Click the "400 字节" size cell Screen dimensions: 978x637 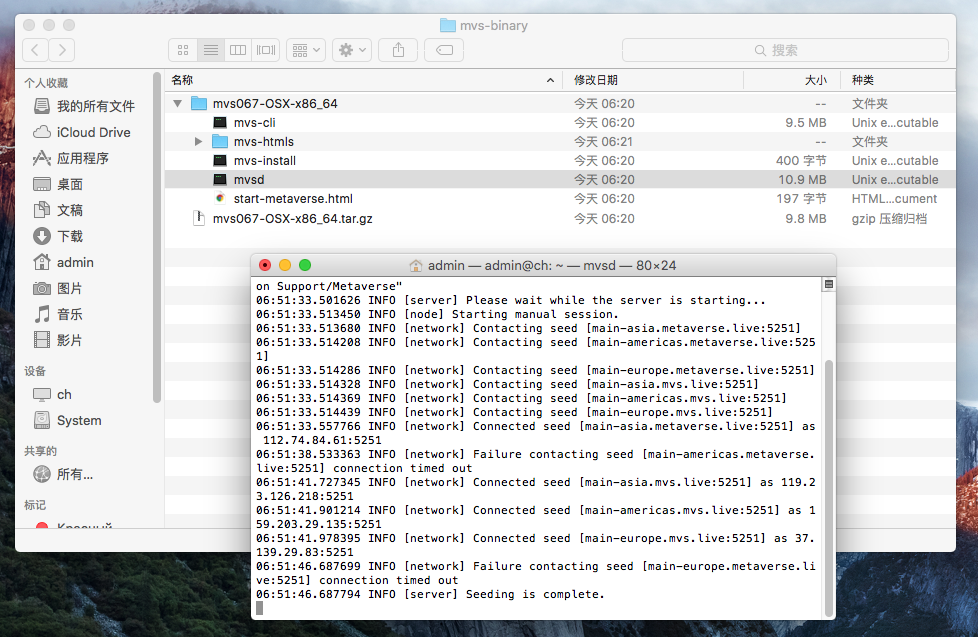(x=801, y=161)
